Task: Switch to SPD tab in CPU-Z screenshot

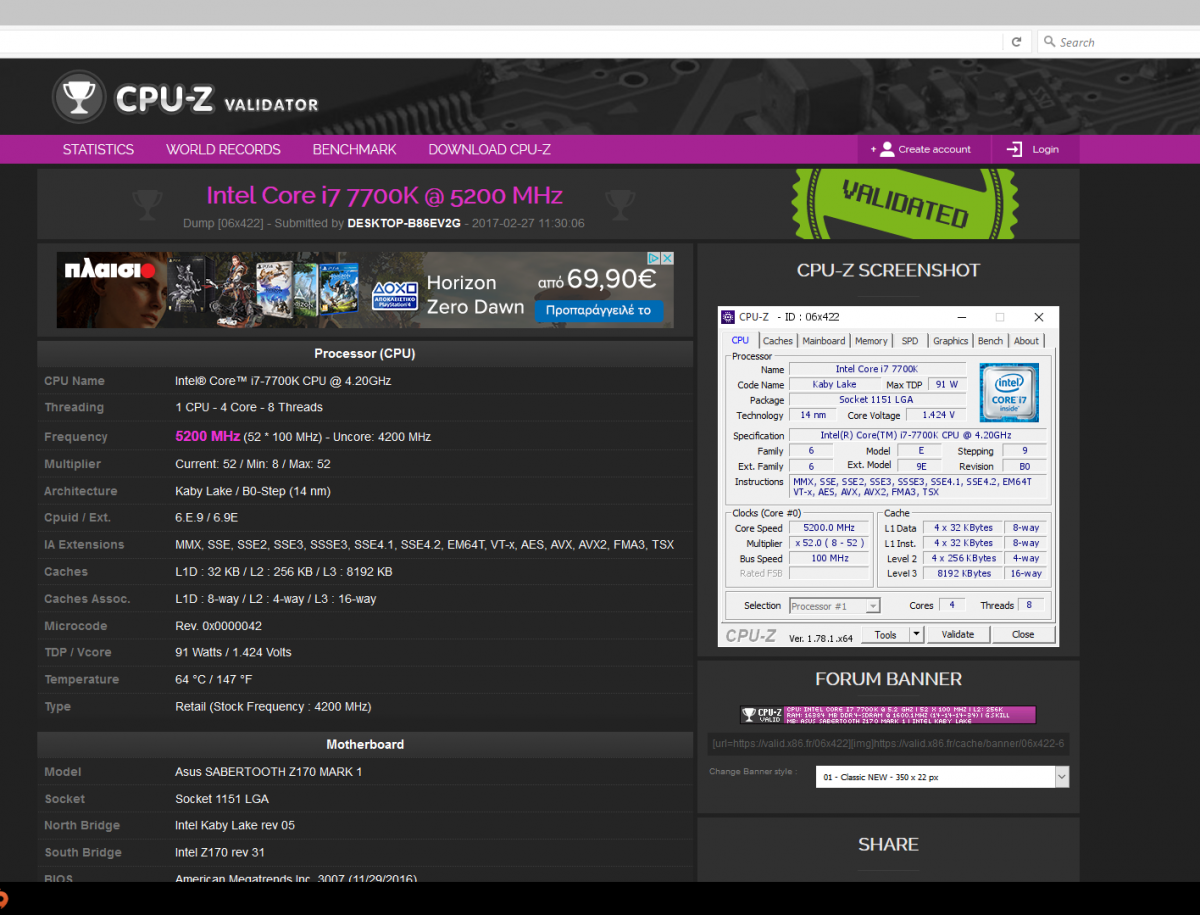Action: (x=910, y=341)
